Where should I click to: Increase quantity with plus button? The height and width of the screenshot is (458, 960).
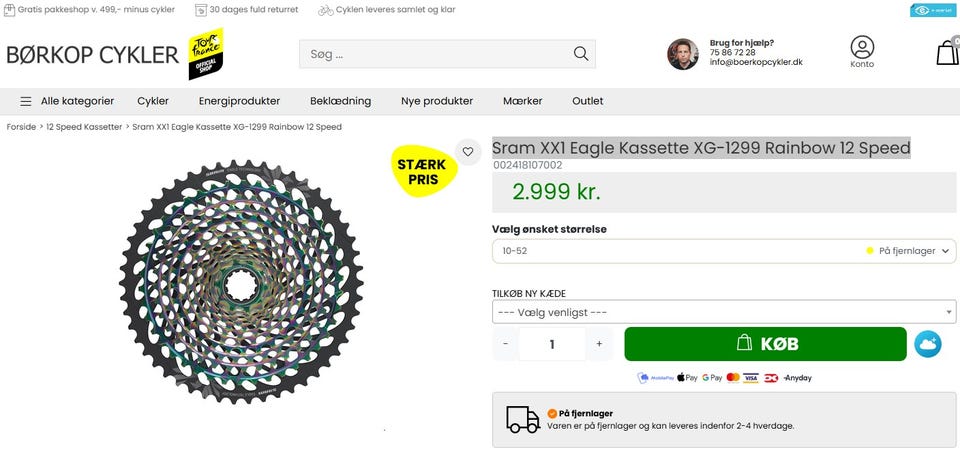tap(599, 344)
